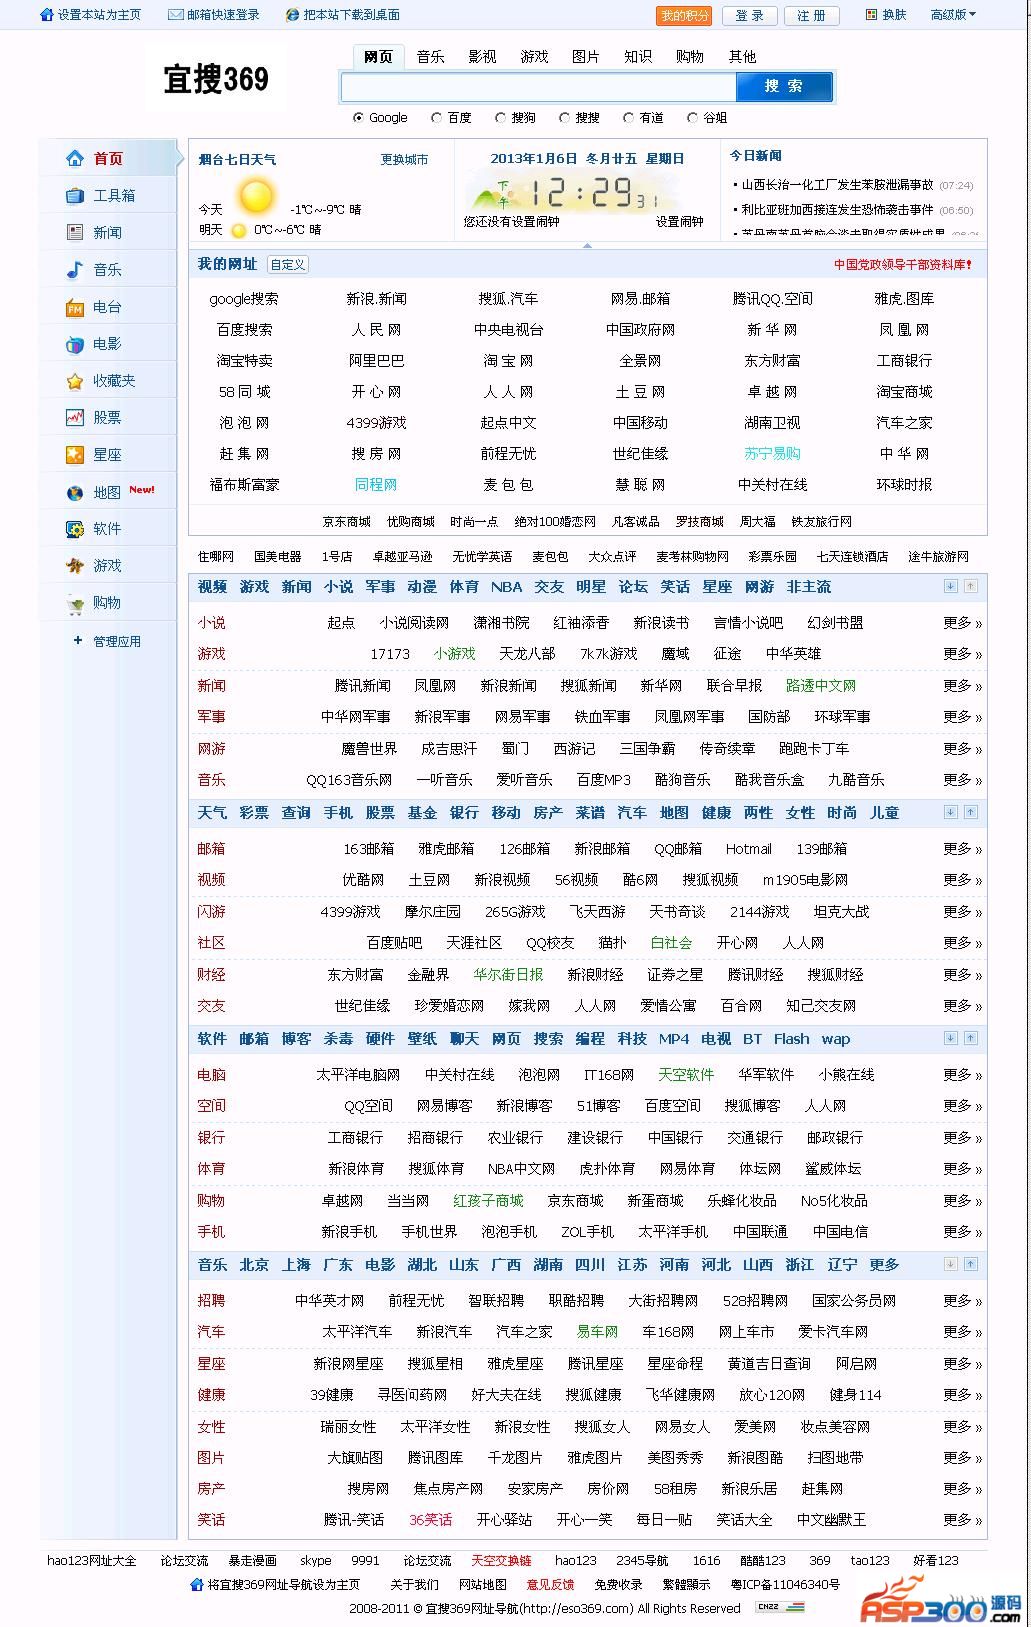
Task: Switch to the 网页 search tab
Action: point(379,57)
